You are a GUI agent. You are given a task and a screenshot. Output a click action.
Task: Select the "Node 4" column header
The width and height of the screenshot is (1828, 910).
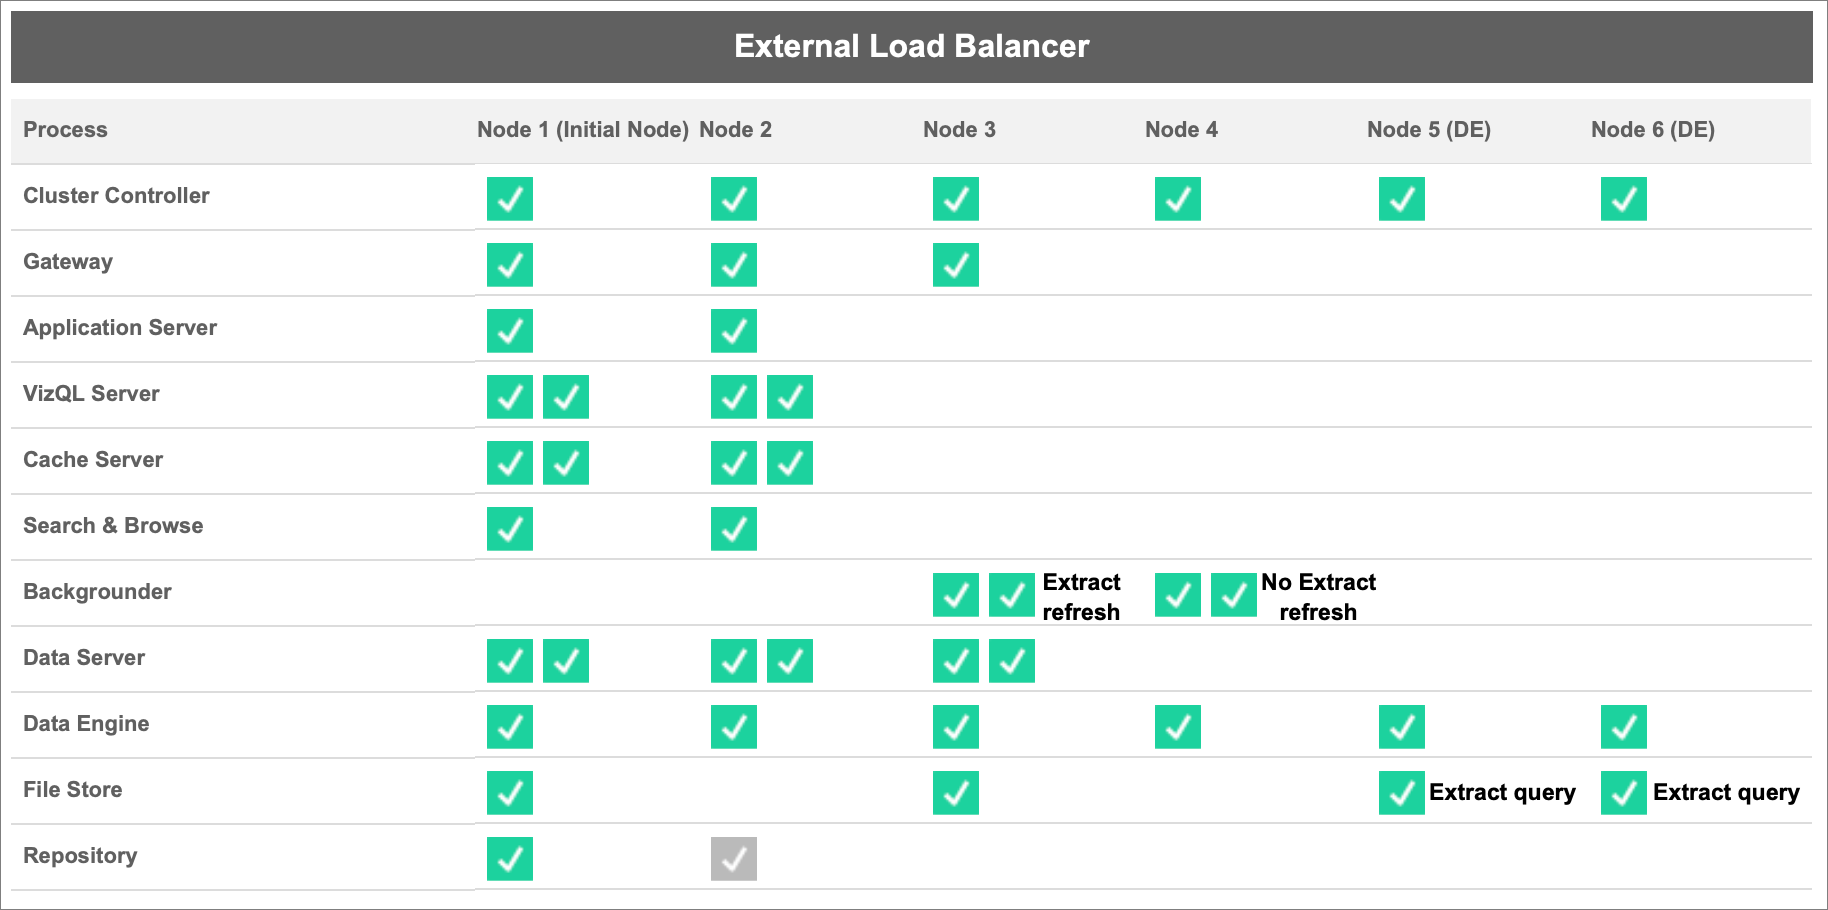point(1181,130)
